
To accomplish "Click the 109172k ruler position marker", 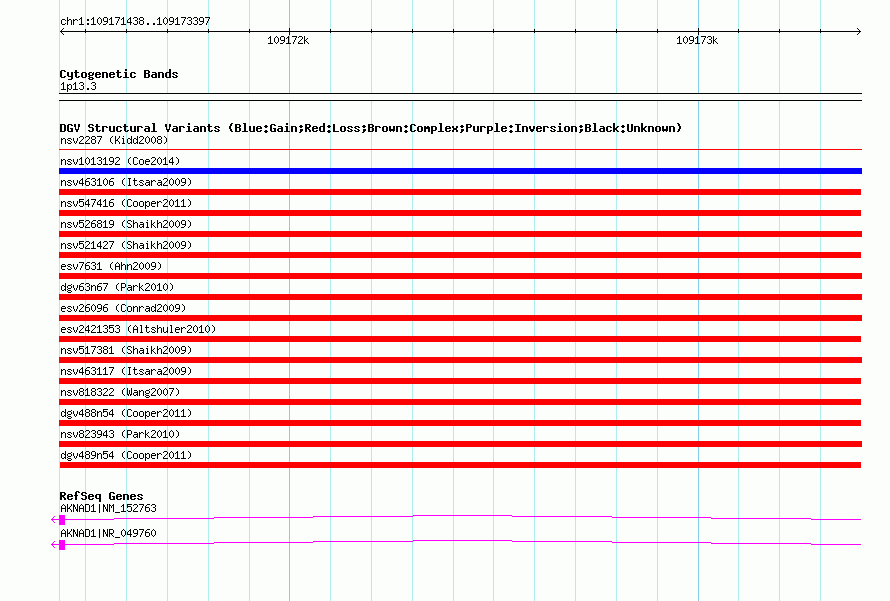I will pyautogui.click(x=288, y=41).
